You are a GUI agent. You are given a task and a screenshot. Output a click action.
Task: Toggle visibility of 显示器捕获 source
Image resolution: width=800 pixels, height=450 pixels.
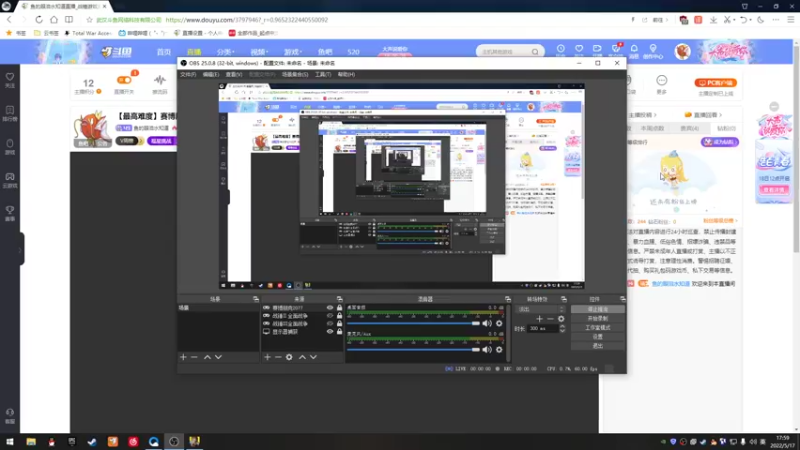click(330, 332)
